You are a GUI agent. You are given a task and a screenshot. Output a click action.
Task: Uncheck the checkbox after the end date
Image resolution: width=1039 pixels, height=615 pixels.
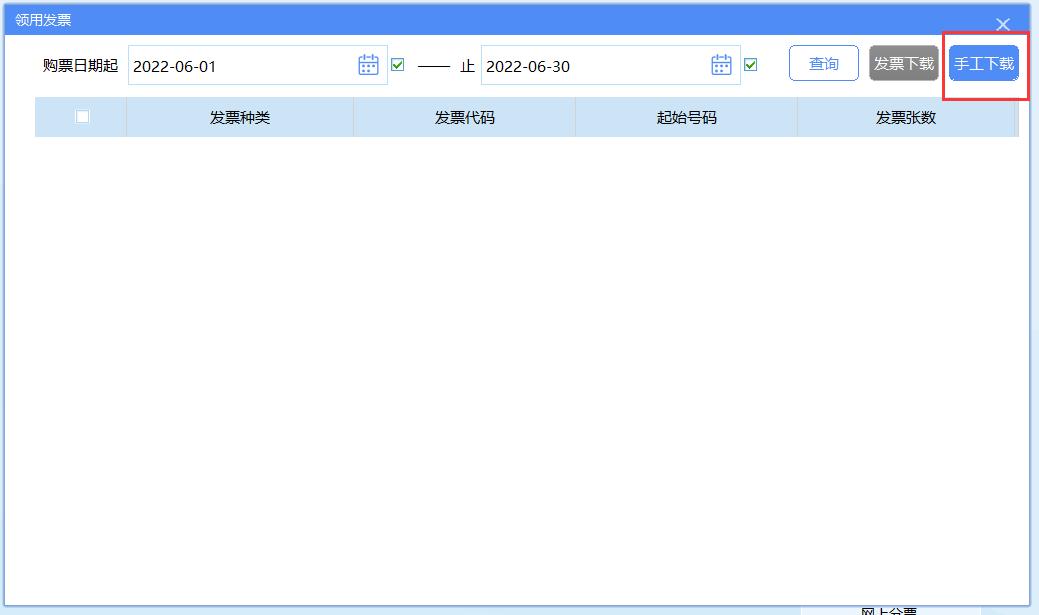point(750,64)
